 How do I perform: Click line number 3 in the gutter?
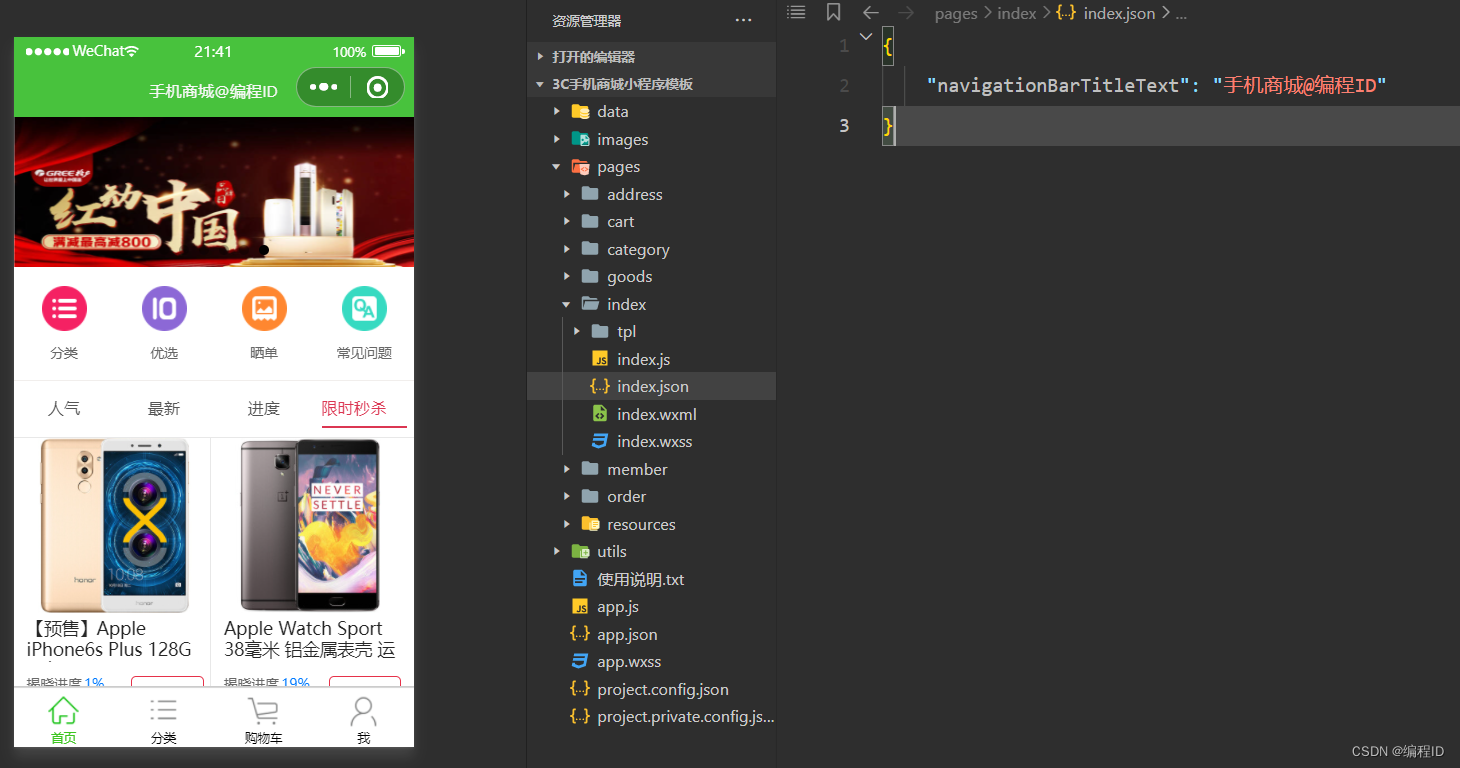coord(844,125)
